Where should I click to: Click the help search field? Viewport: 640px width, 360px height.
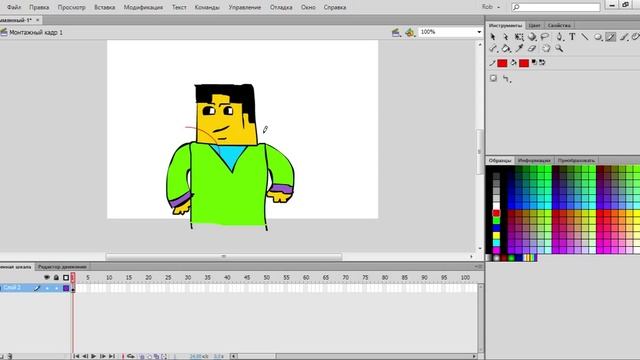(x=556, y=7)
